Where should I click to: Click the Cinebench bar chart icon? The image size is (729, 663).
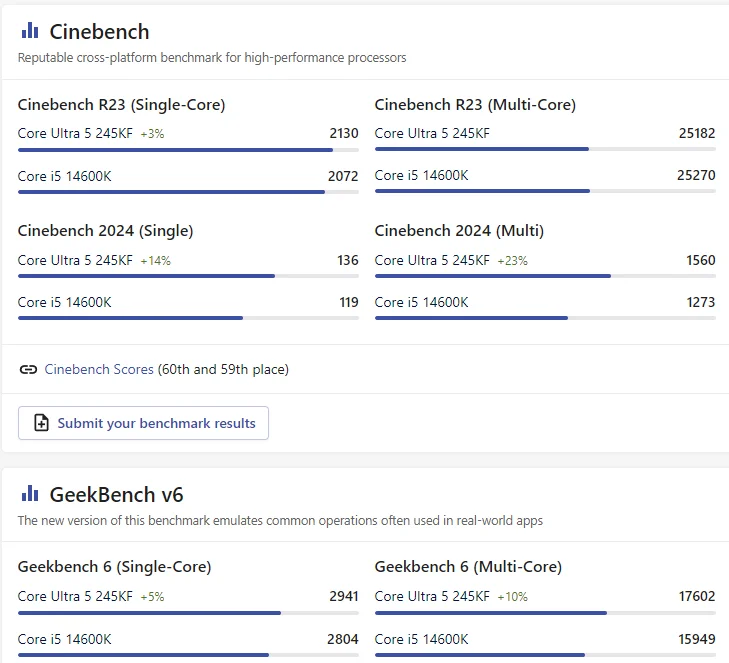pyautogui.click(x=30, y=31)
